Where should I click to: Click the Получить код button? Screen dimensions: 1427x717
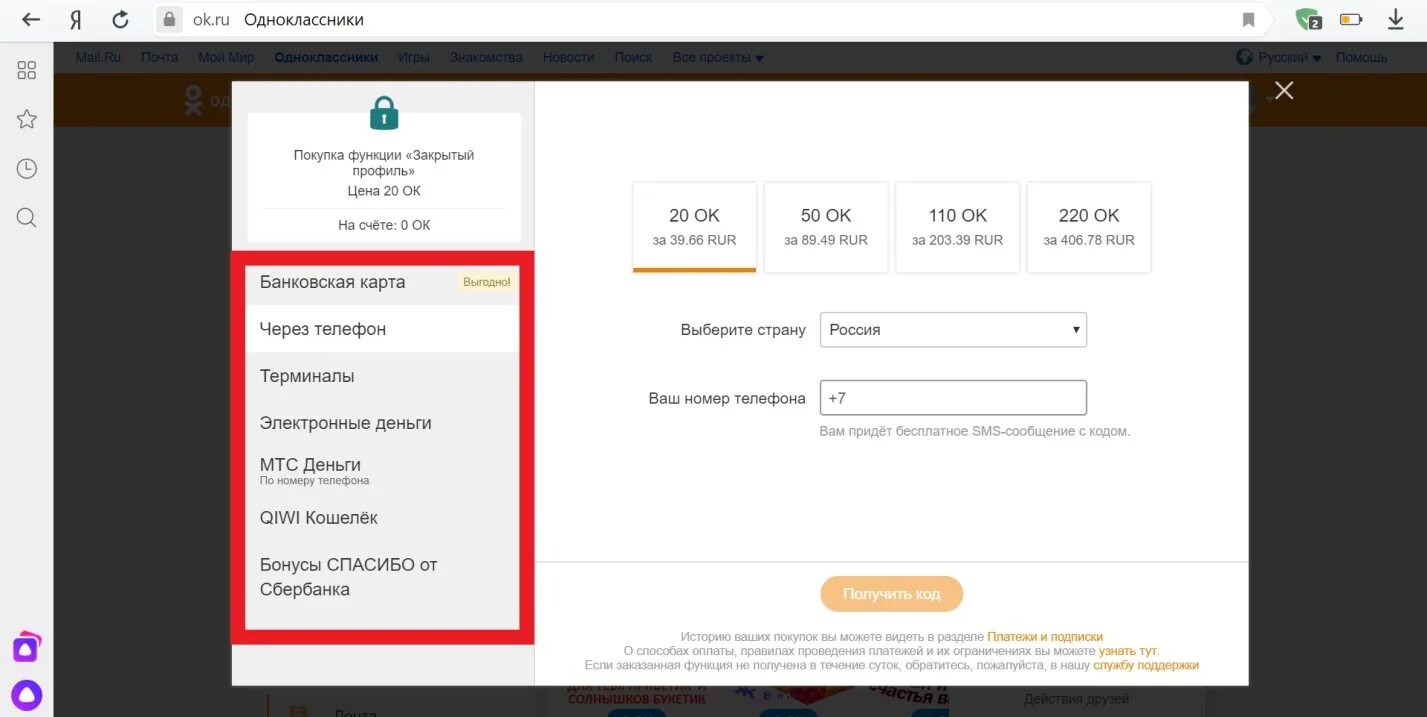pyautogui.click(x=892, y=594)
